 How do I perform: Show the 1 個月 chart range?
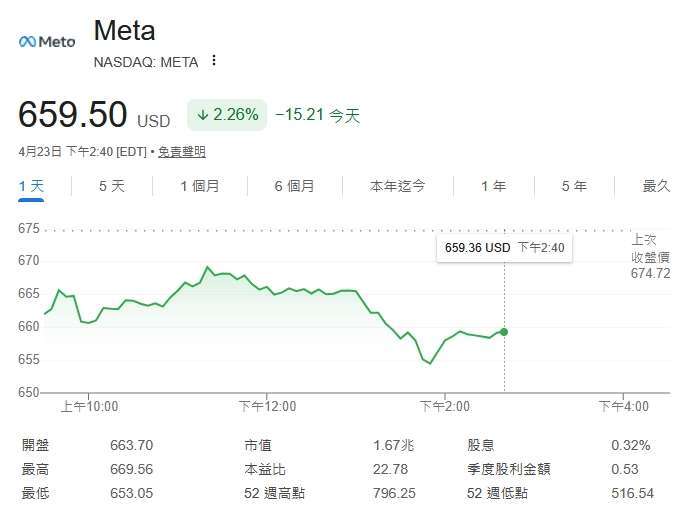(200, 186)
